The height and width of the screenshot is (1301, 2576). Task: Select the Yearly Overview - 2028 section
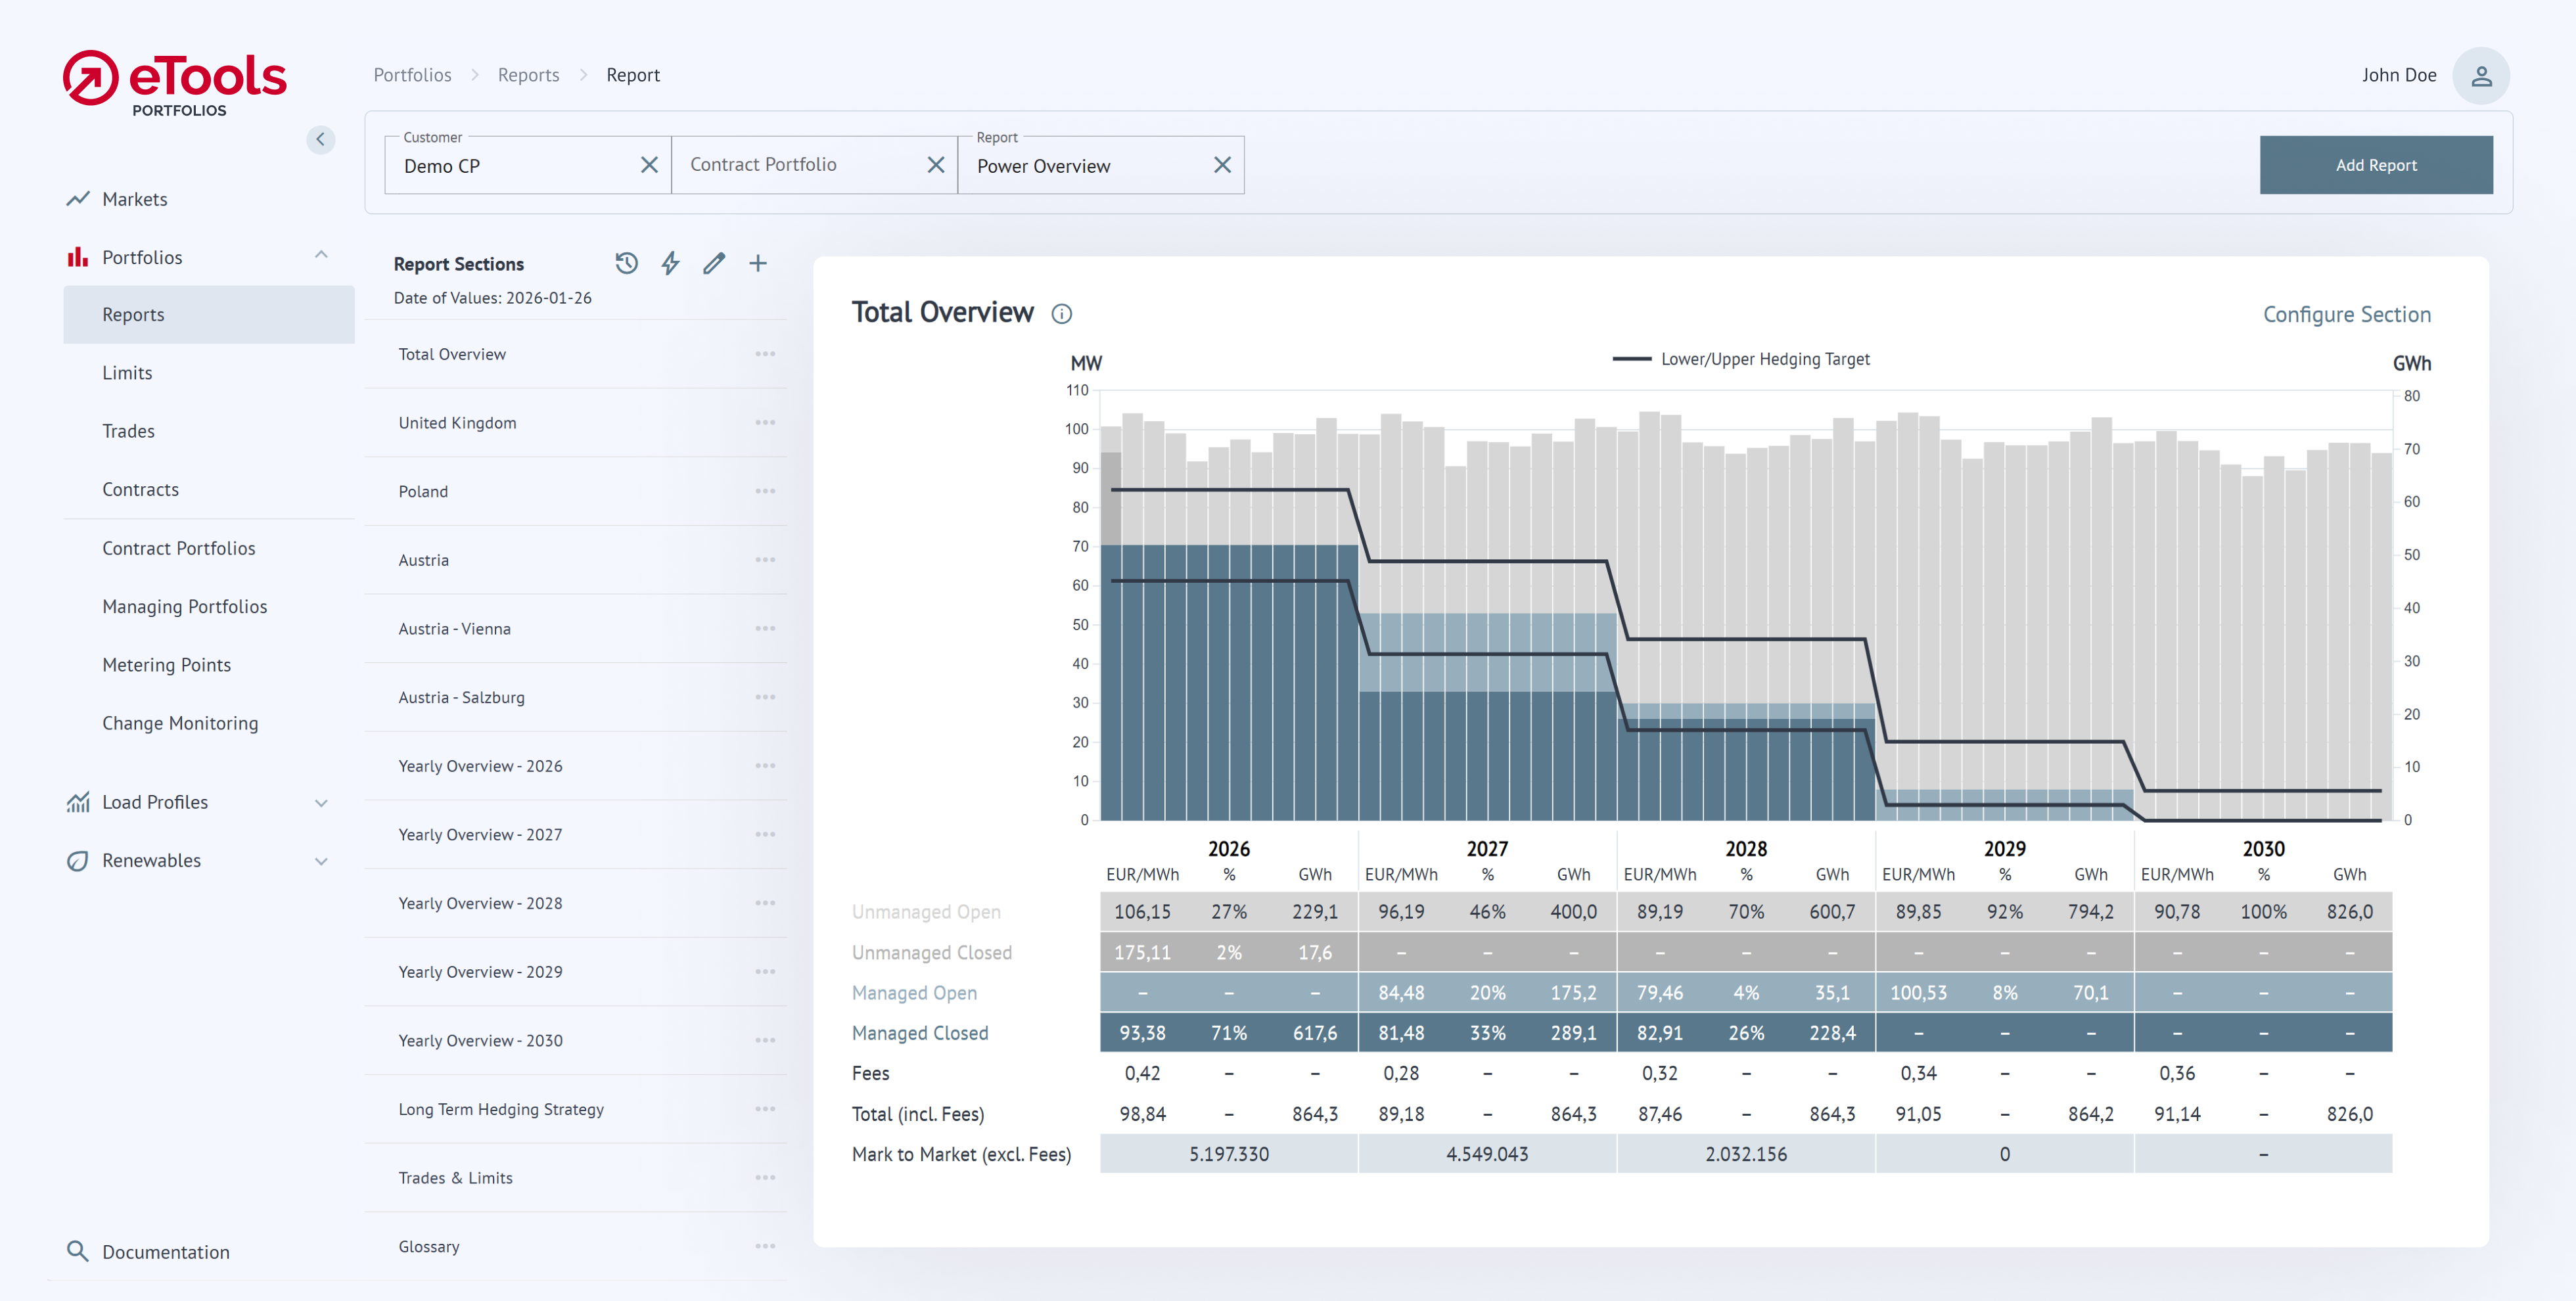pos(480,903)
